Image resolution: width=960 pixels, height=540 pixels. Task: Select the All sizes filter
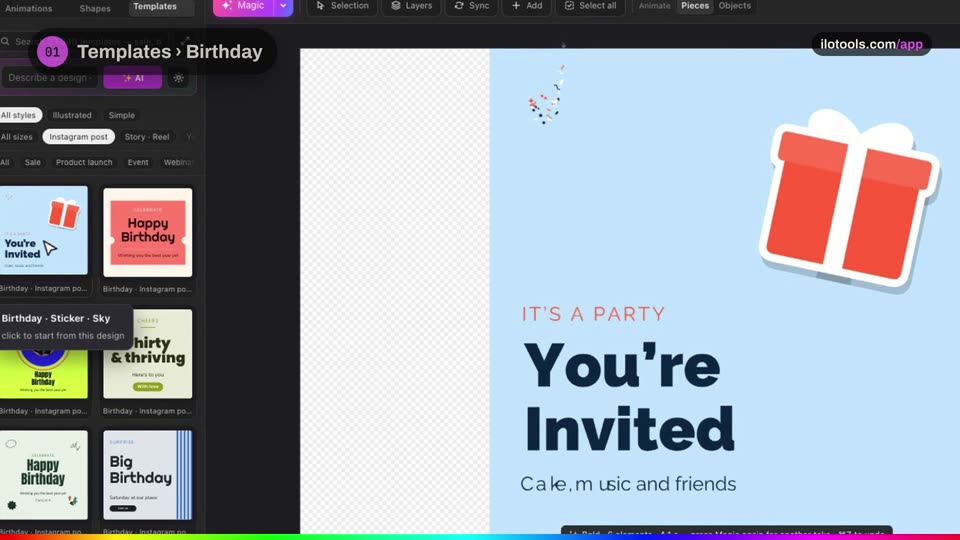(x=17, y=137)
